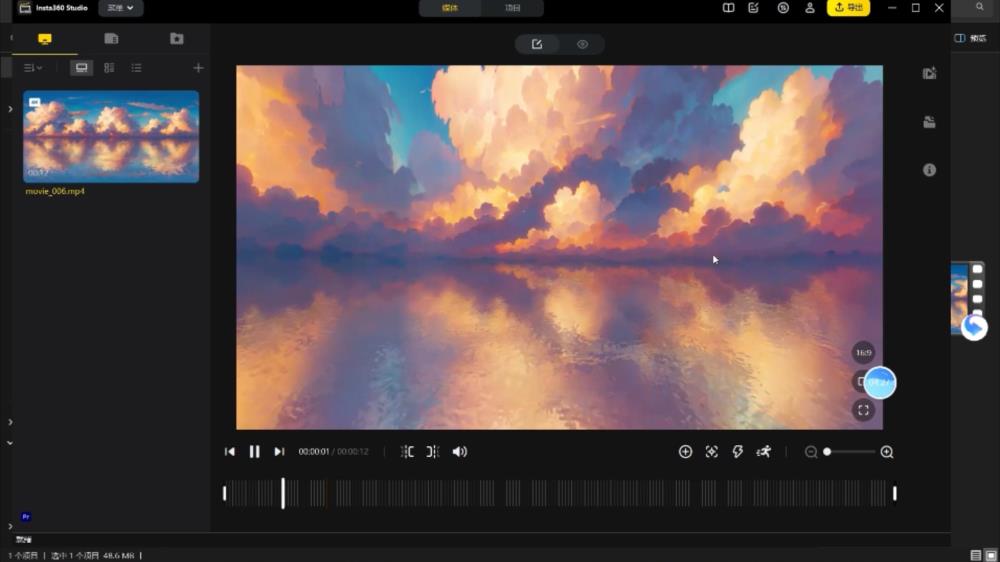Open the circular store icon in title bar
The height and width of the screenshot is (562, 1000).
tap(783, 8)
